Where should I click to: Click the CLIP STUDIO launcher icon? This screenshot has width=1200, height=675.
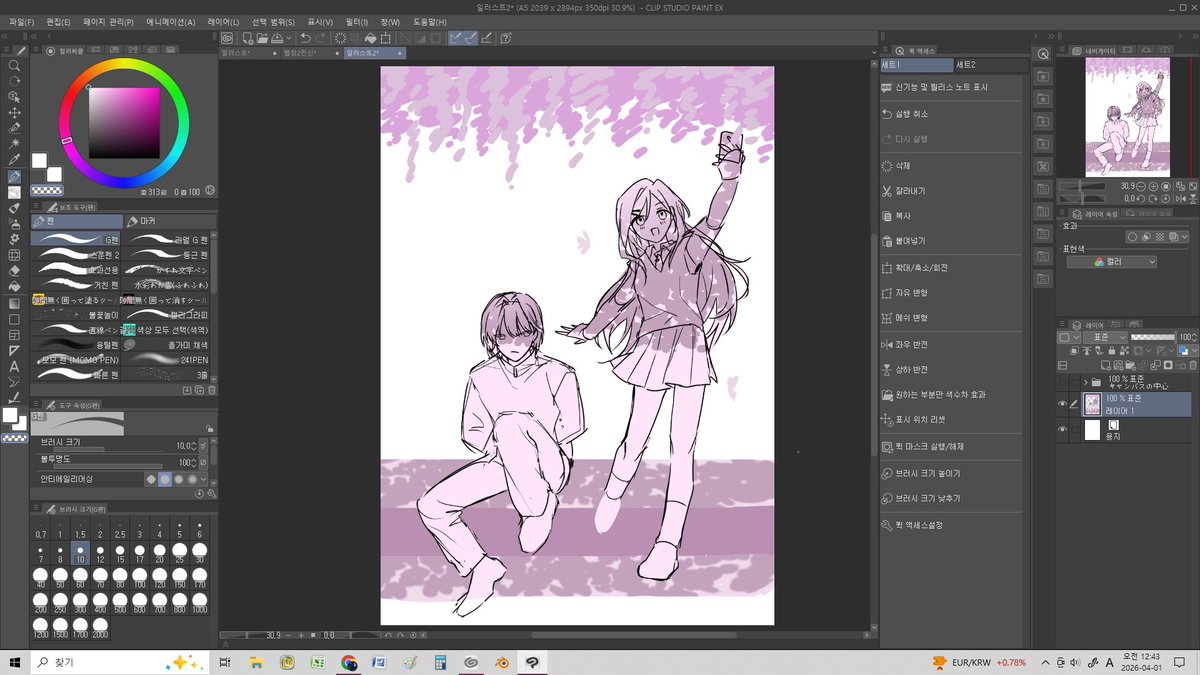pyautogui.click(x=227, y=38)
